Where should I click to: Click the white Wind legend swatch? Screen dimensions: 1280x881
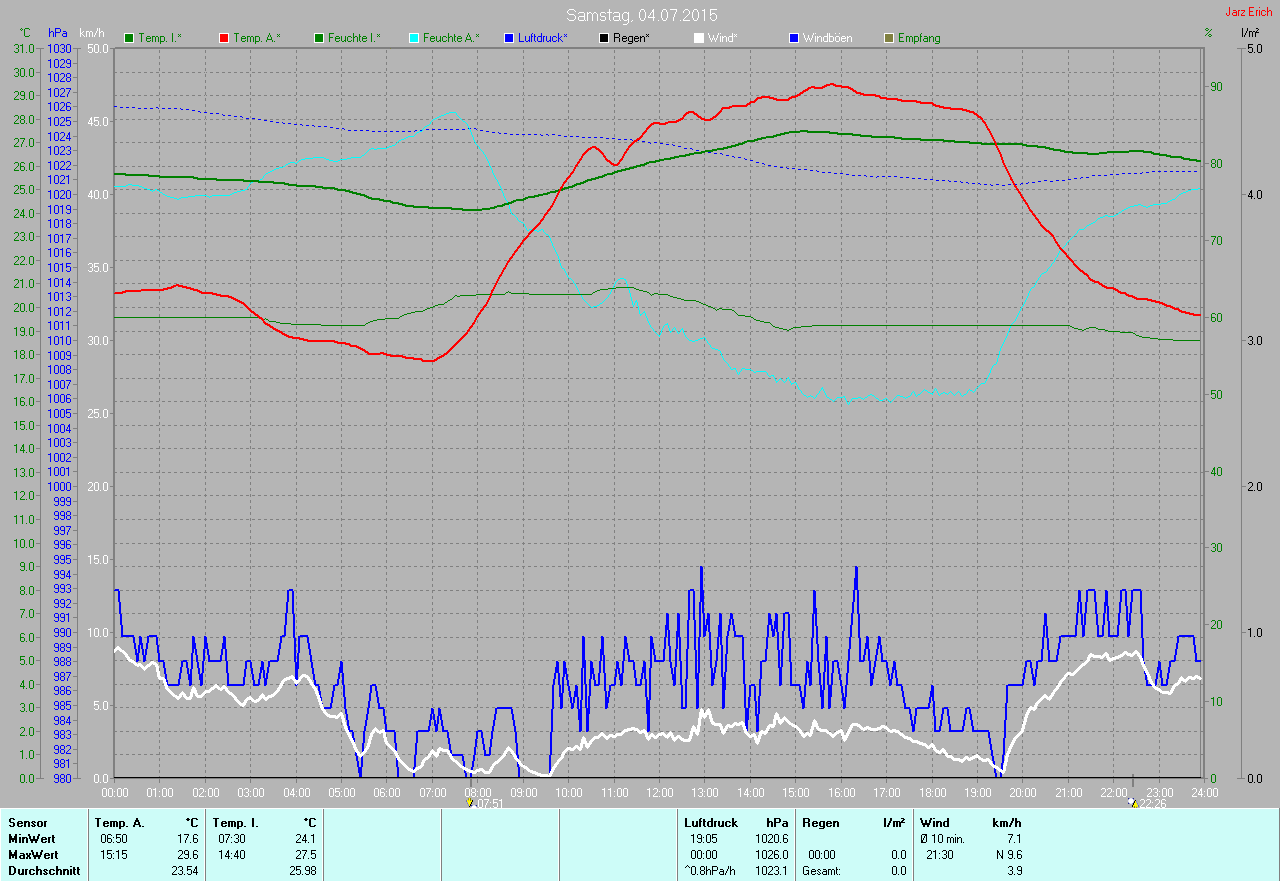tap(699, 38)
